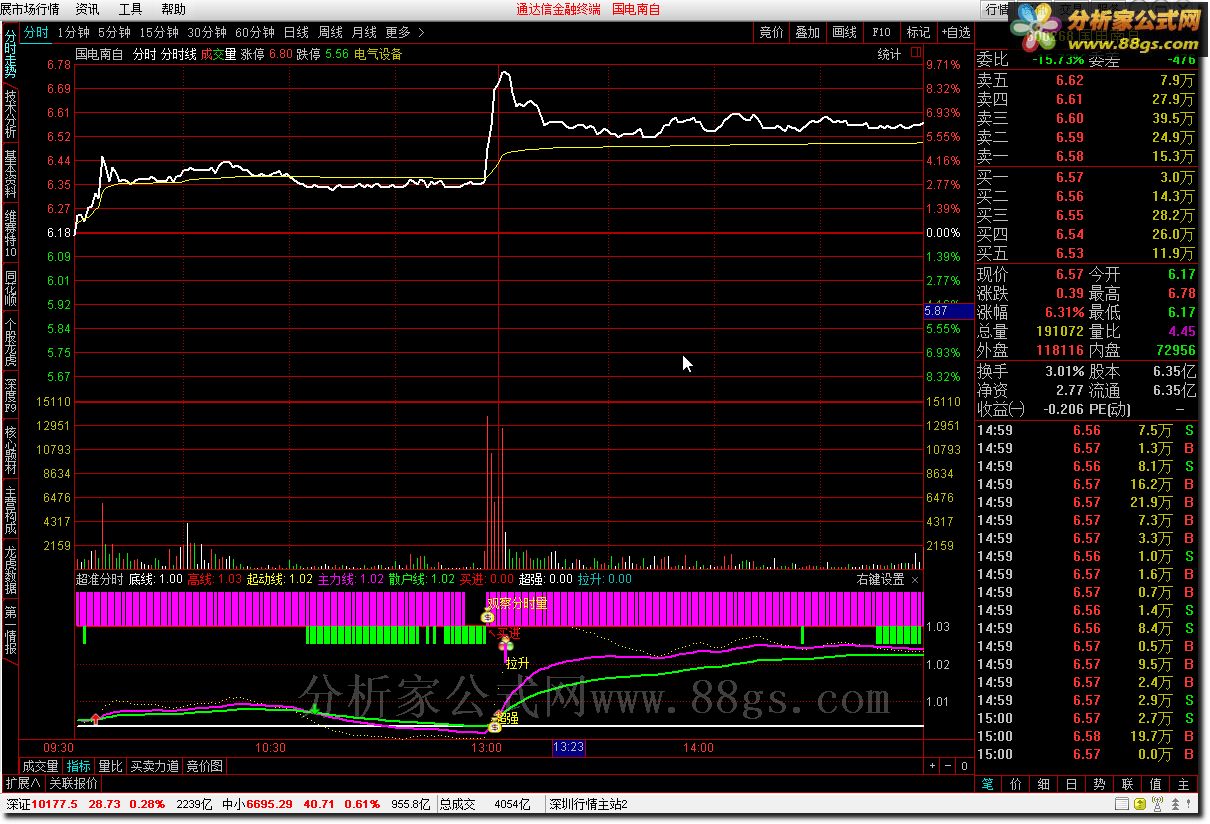Click the 行情 button at top right
The image size is (1210, 824).
pyautogui.click(x=997, y=9)
